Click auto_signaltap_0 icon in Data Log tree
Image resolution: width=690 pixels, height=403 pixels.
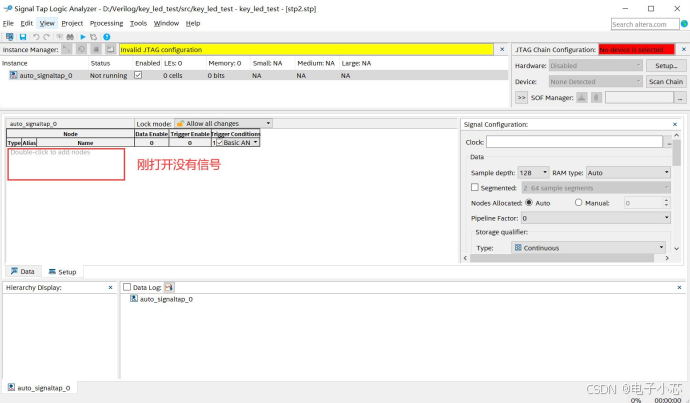pyautogui.click(x=134, y=299)
